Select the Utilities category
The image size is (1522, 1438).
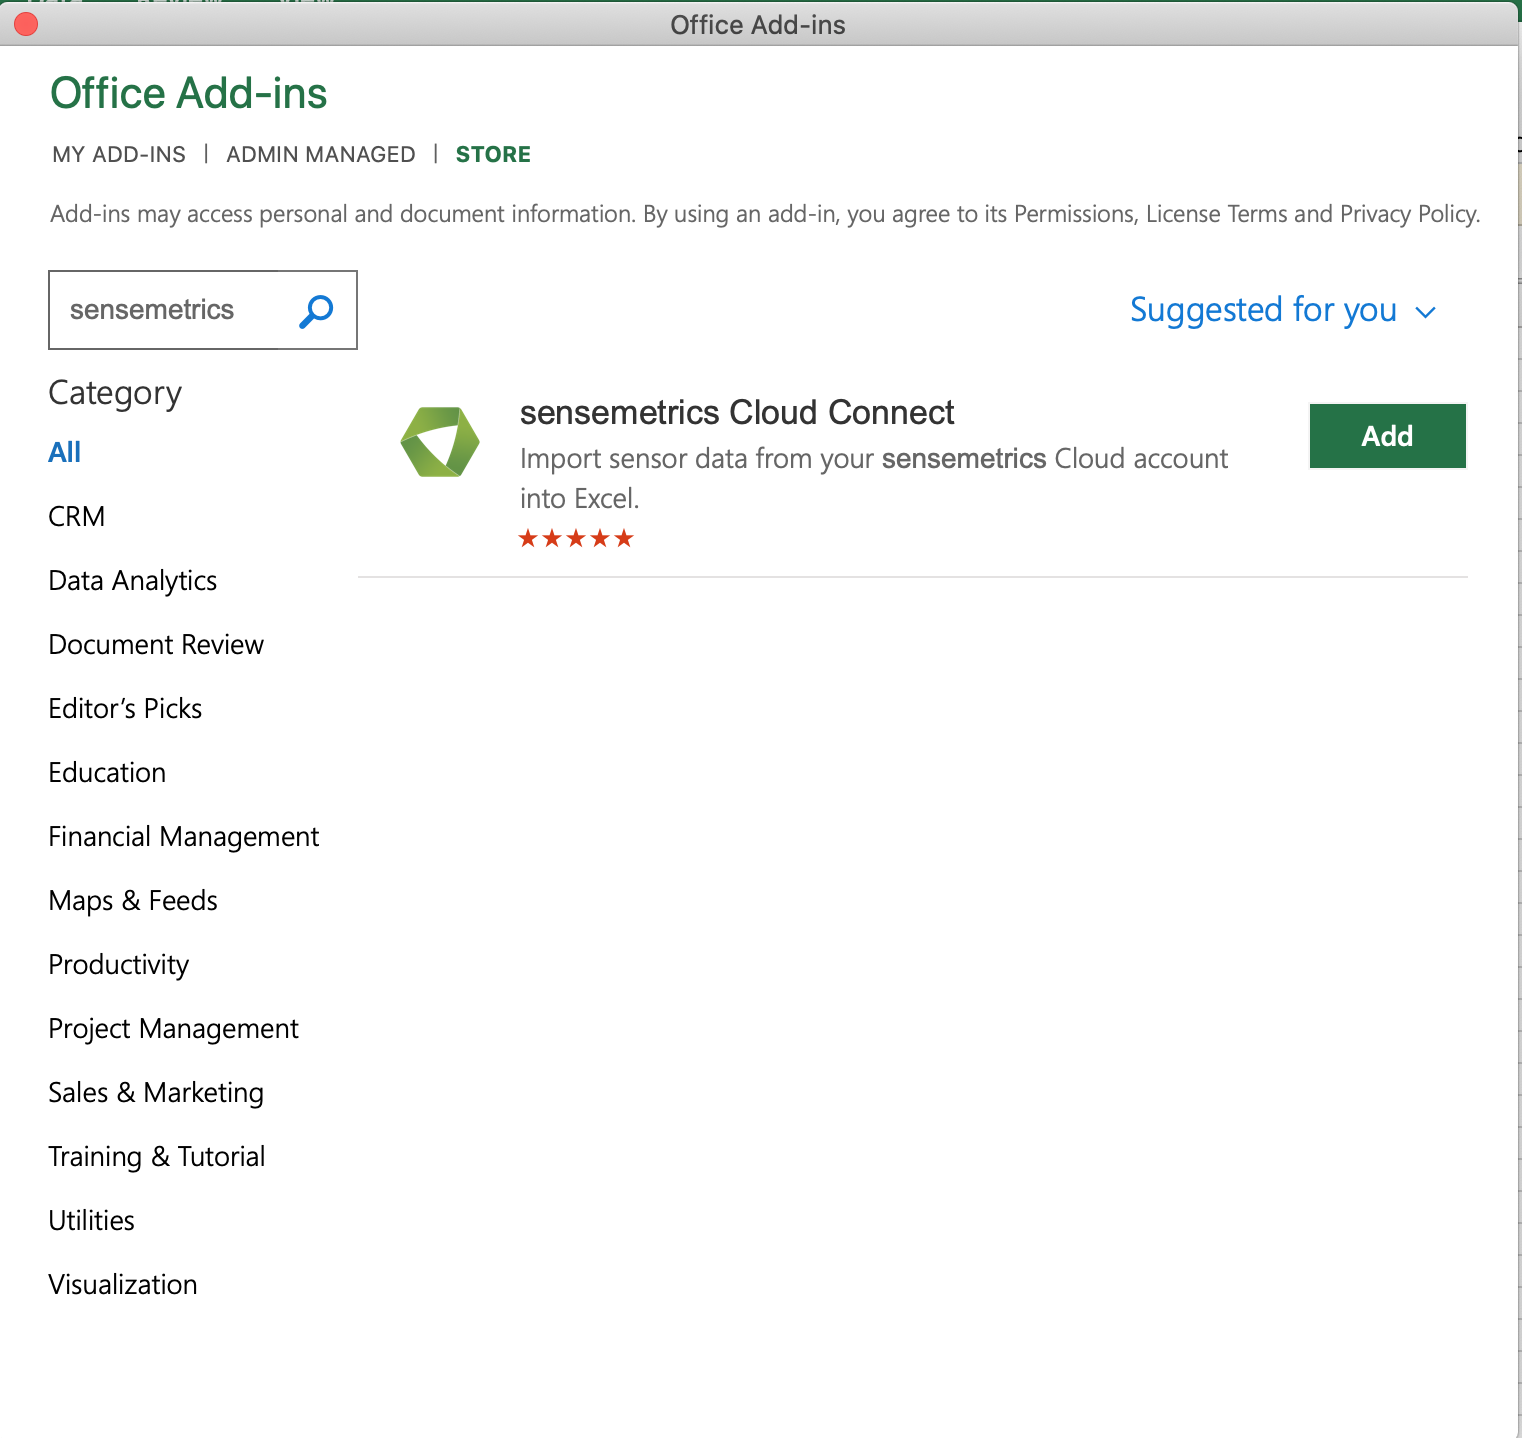point(92,1220)
